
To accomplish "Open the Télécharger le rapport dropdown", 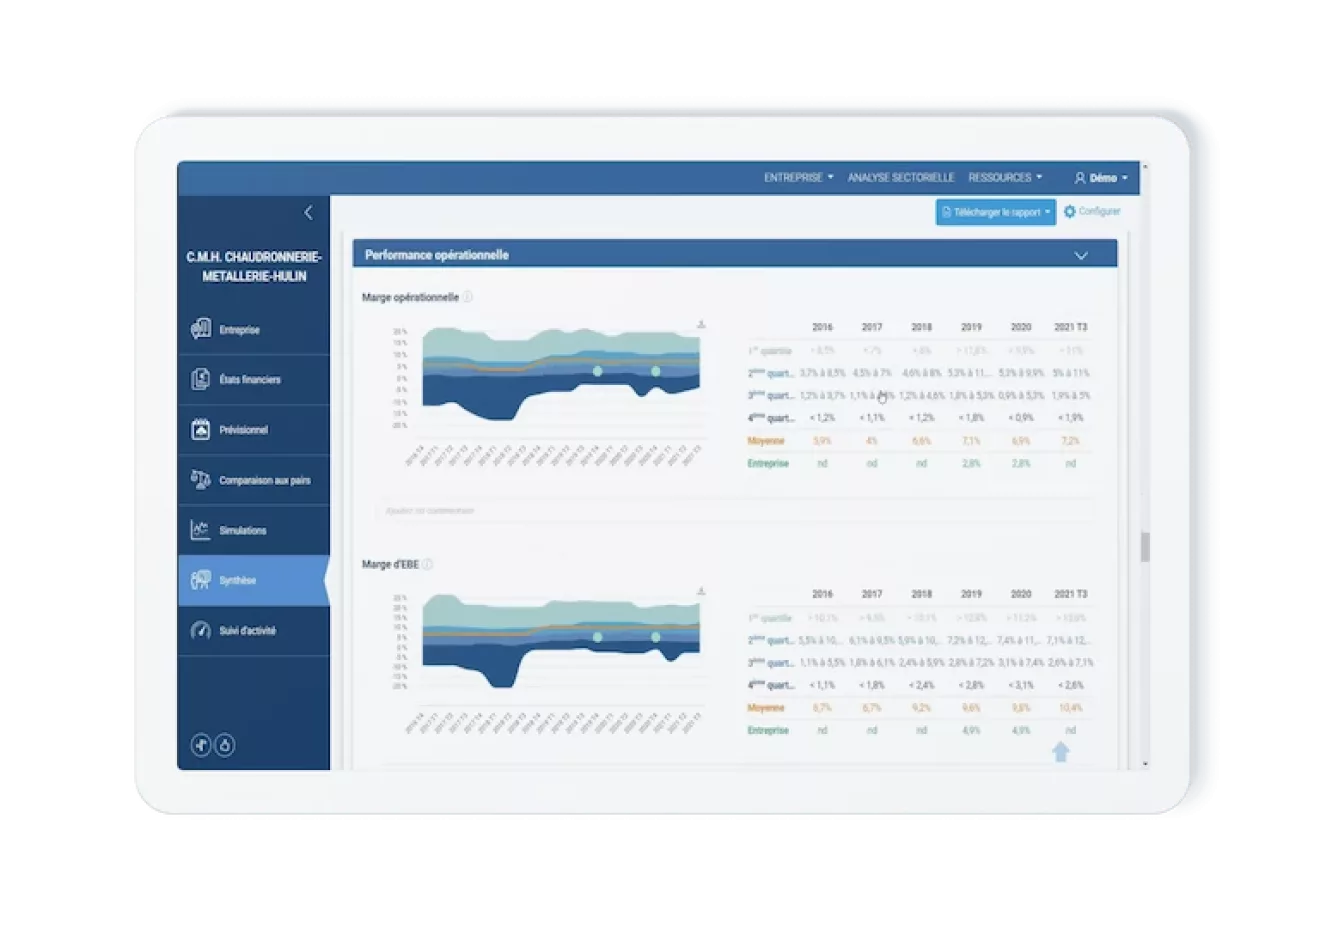I will [x=996, y=212].
